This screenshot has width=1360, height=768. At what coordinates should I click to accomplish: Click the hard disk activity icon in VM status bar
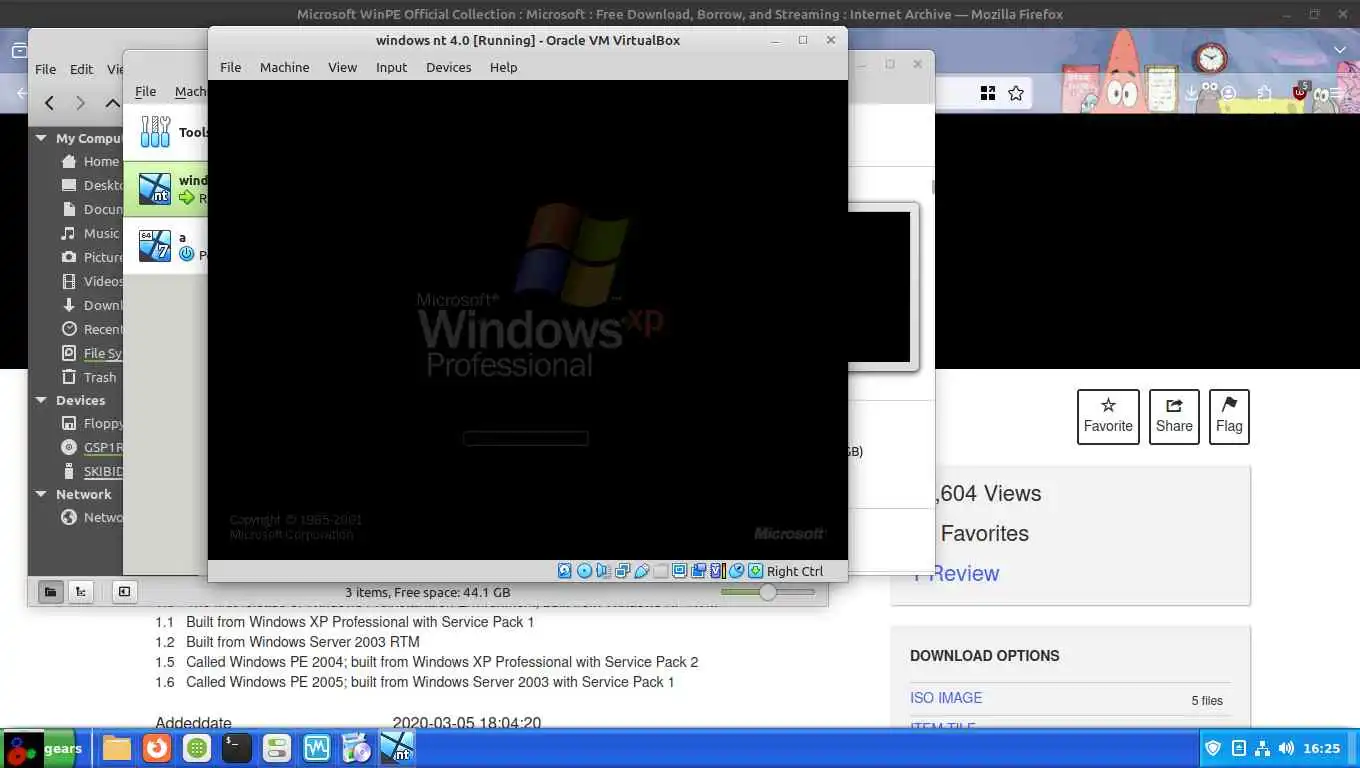tap(564, 571)
